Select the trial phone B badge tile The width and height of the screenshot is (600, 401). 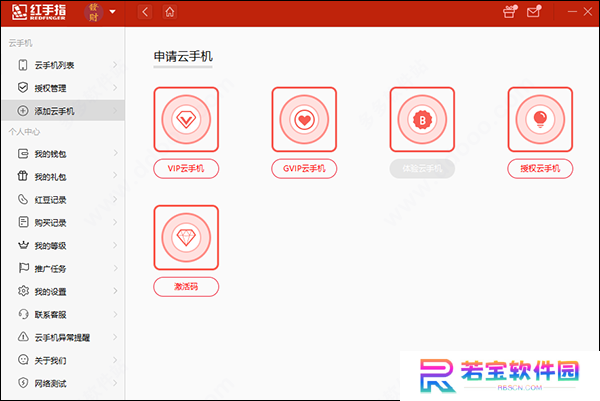coord(422,119)
